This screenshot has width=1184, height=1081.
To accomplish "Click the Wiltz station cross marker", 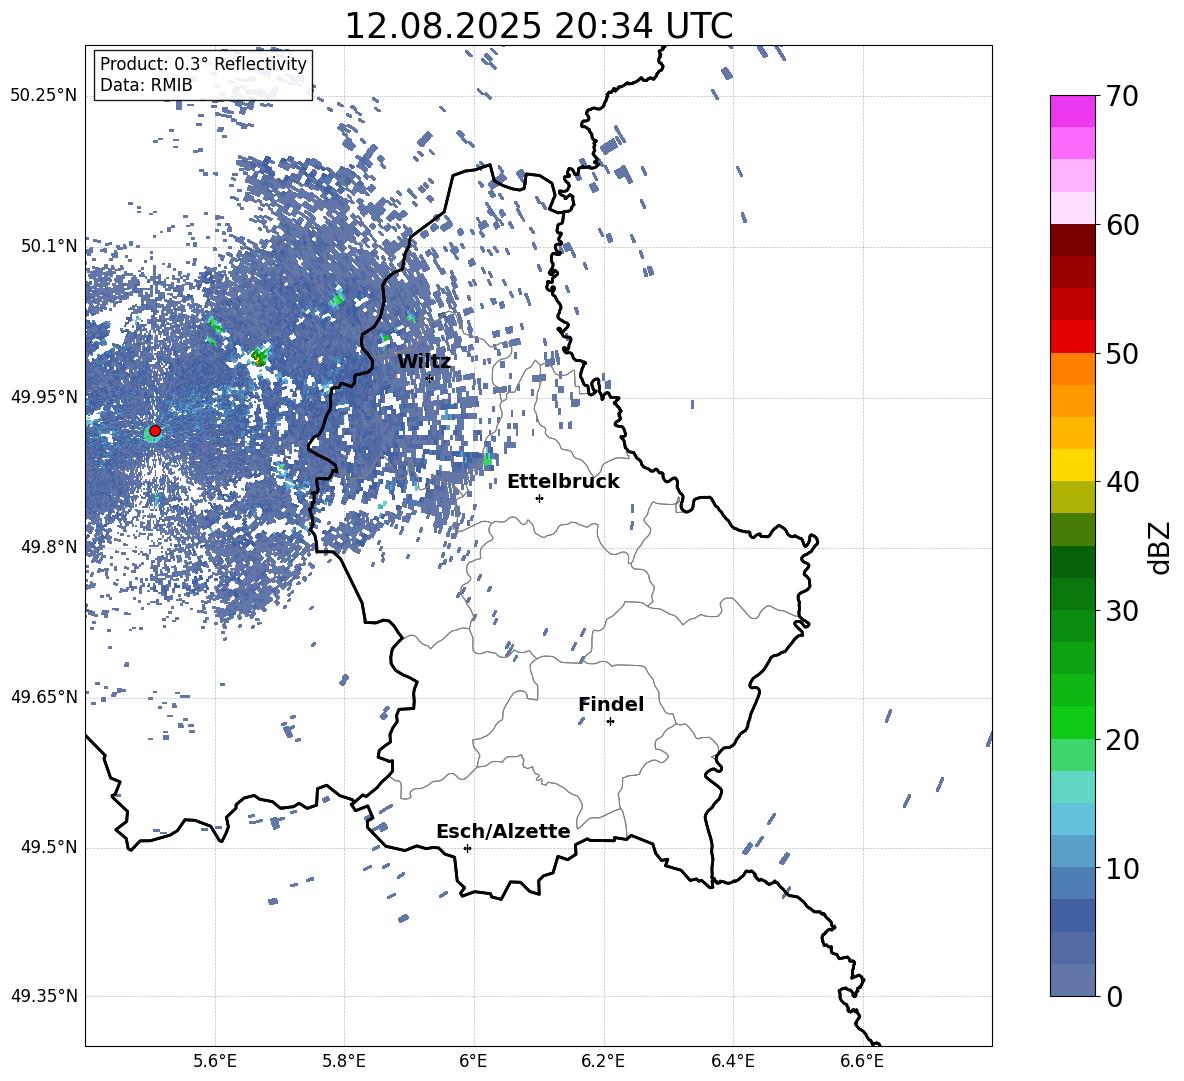I will coord(430,378).
